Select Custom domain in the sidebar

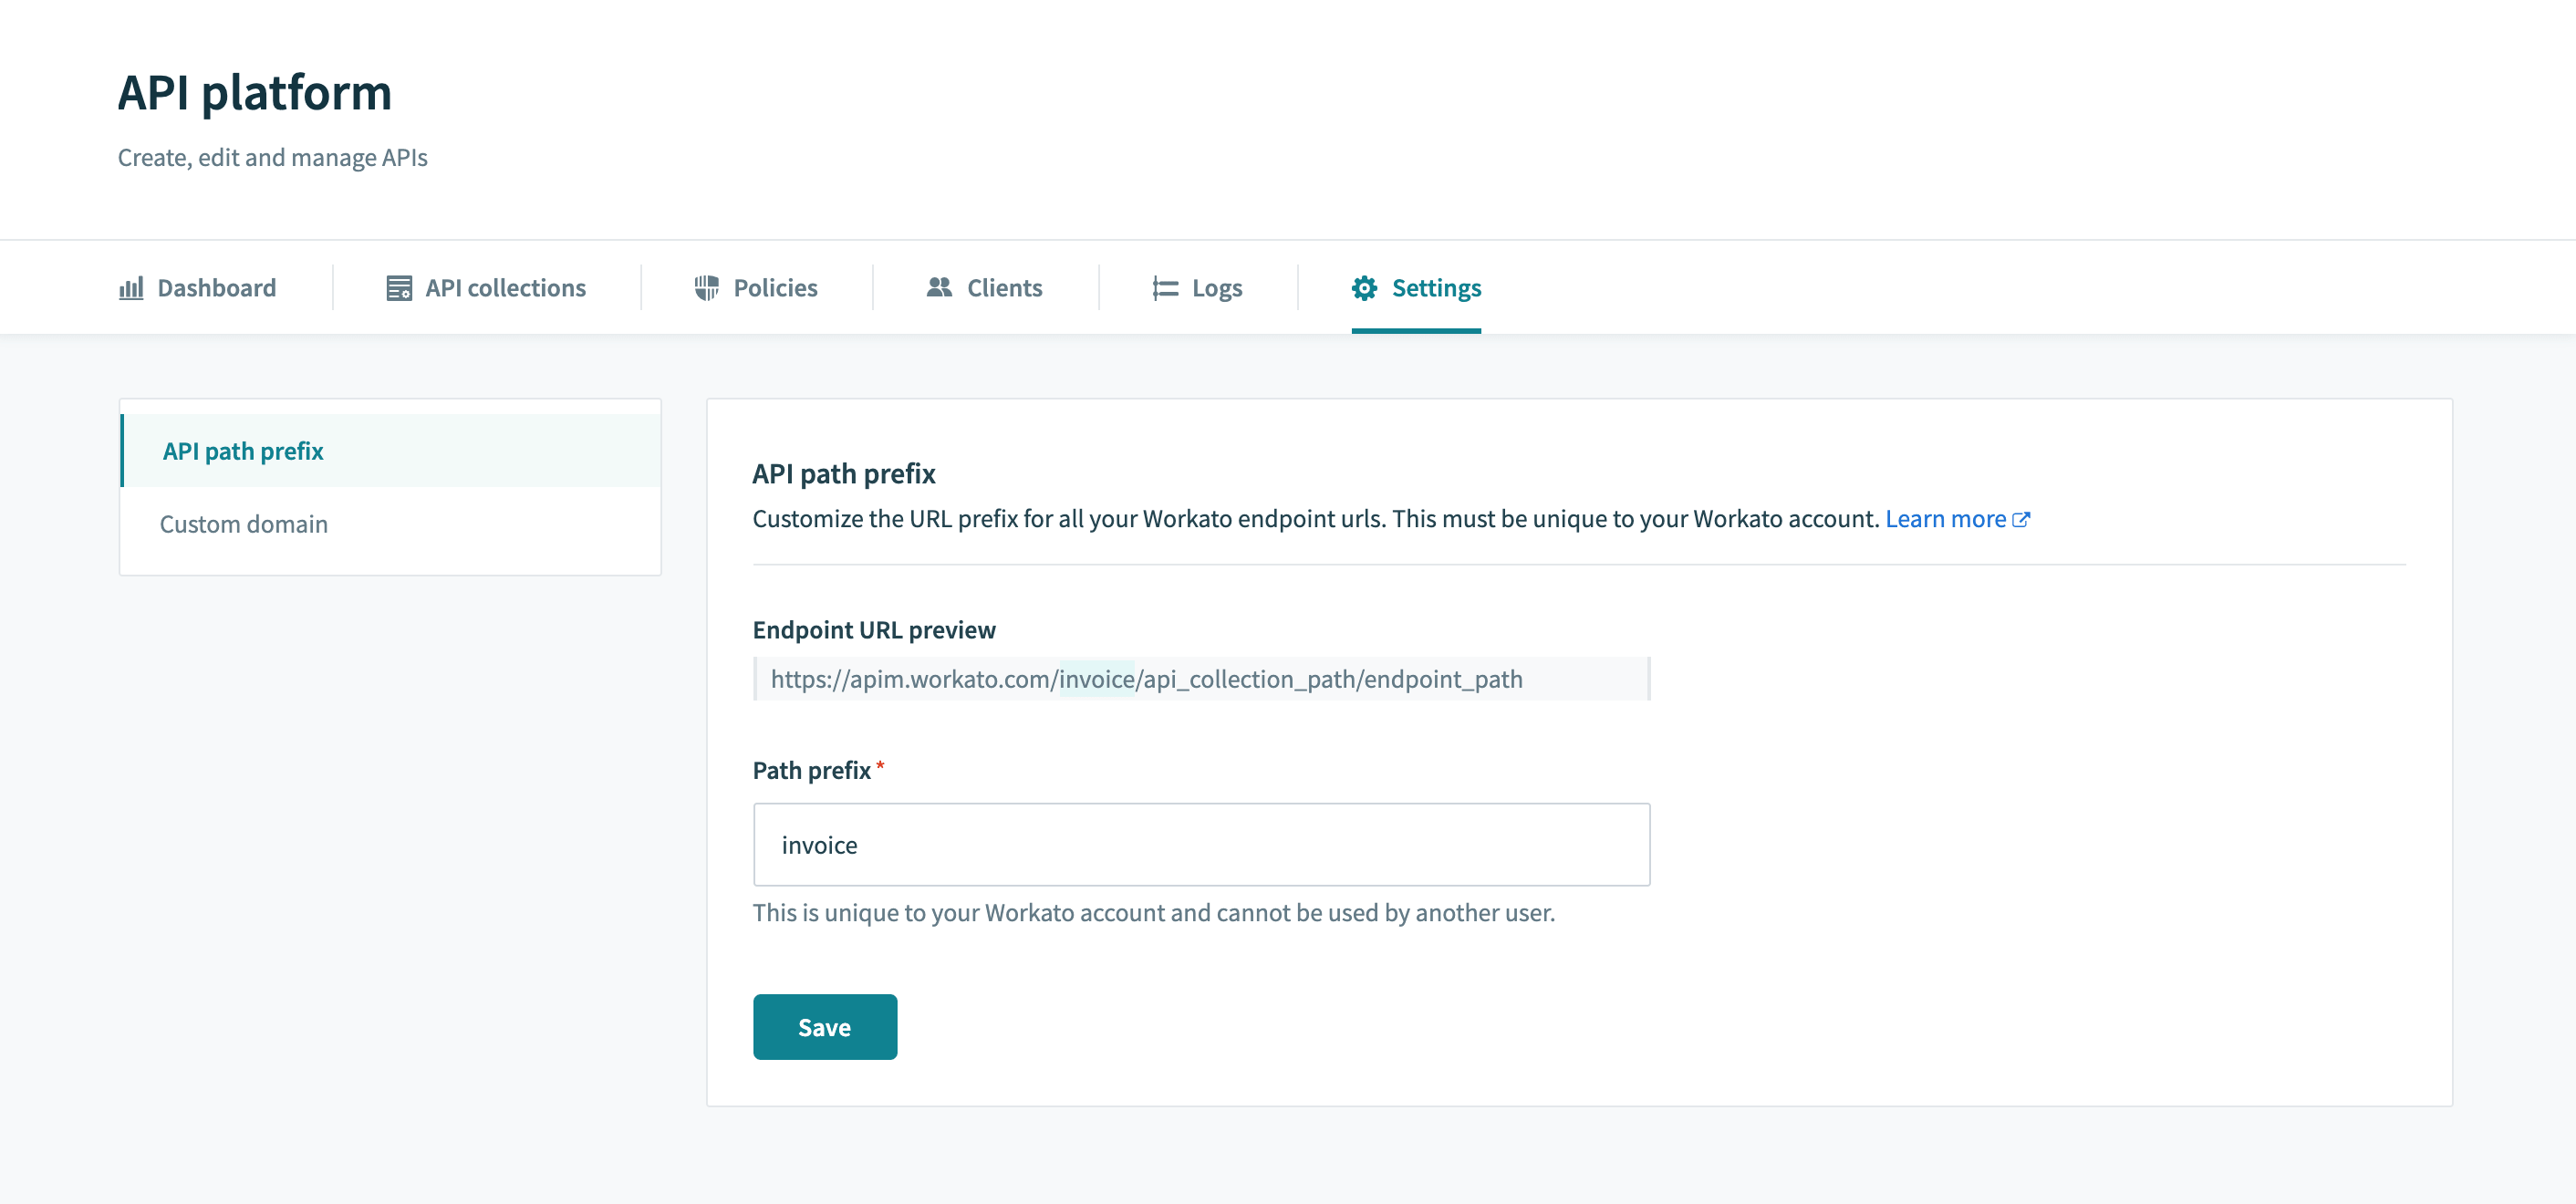pyautogui.click(x=243, y=523)
